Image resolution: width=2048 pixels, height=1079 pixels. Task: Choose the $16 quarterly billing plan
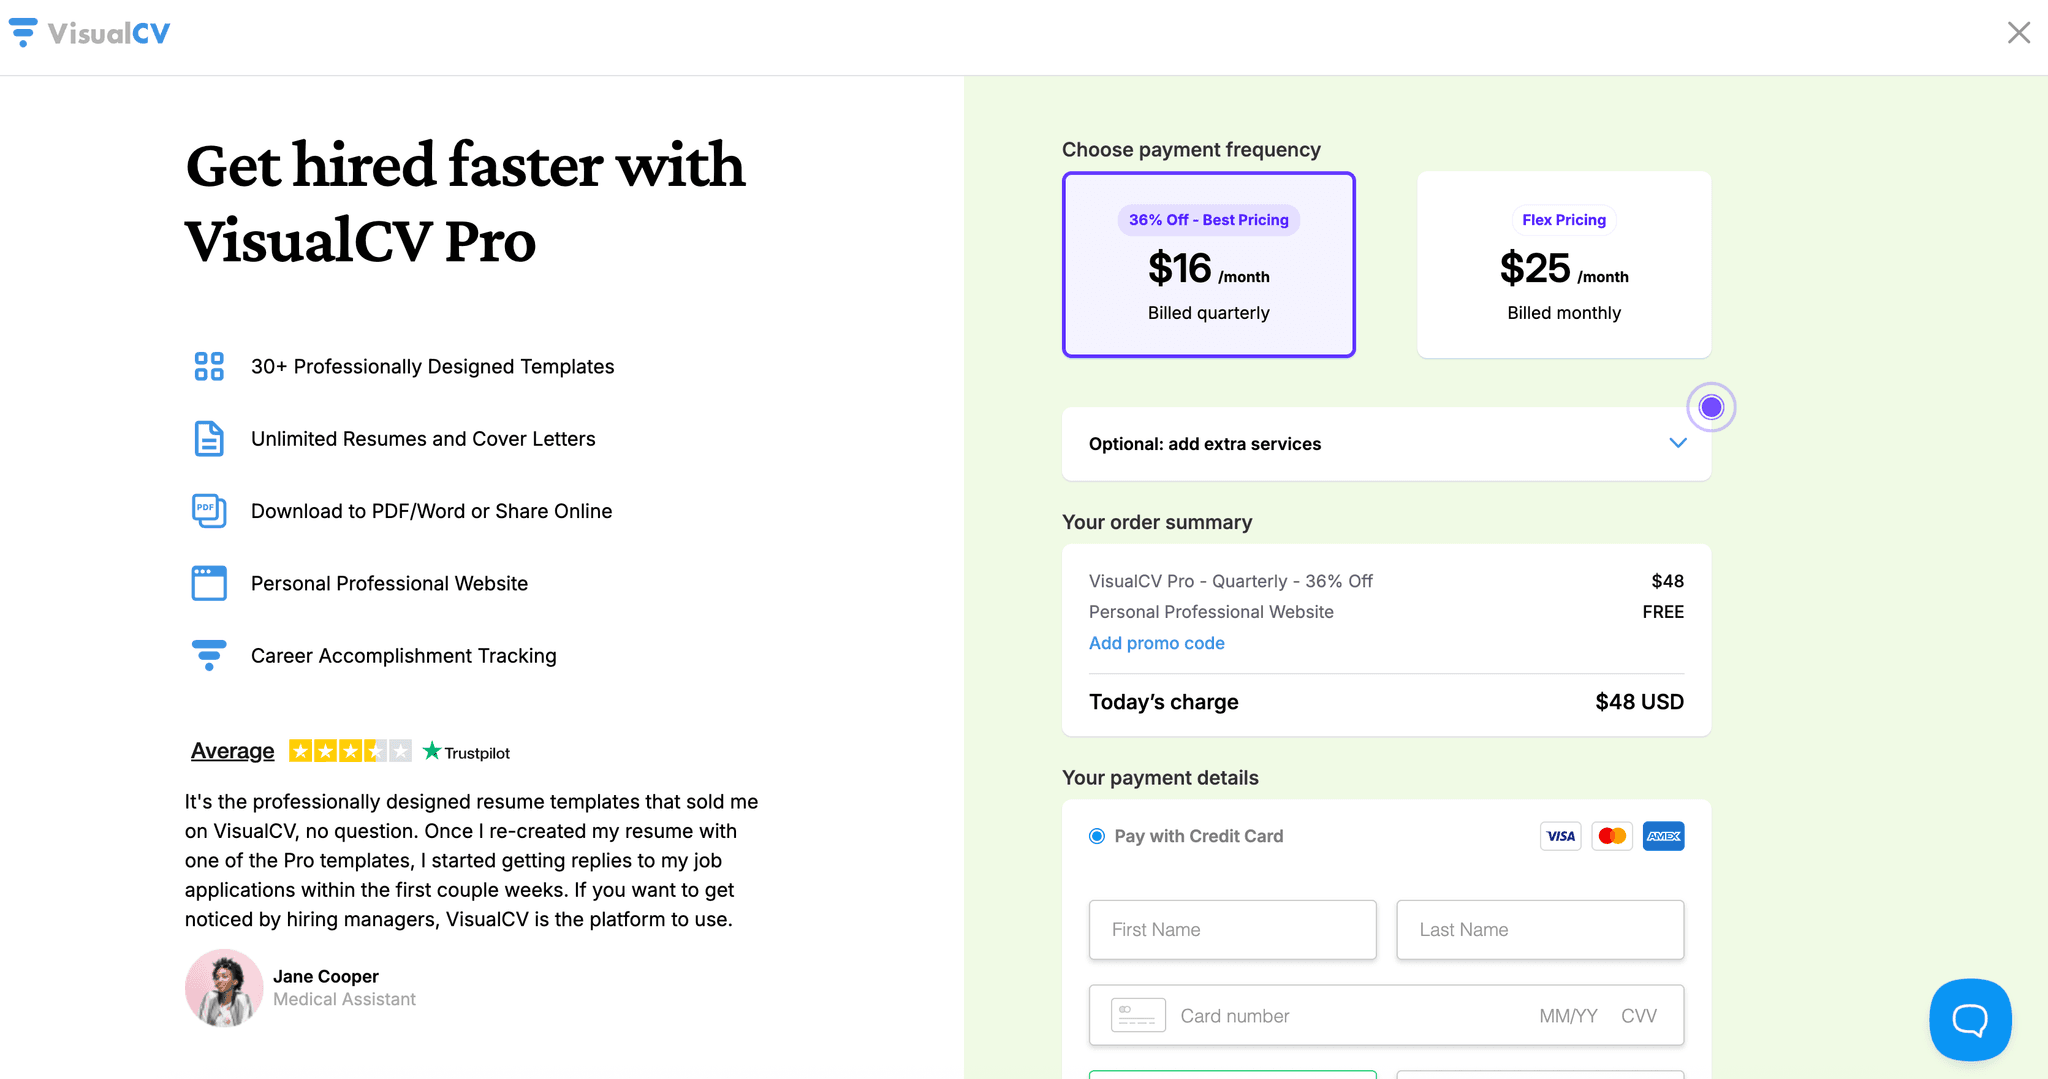point(1208,265)
